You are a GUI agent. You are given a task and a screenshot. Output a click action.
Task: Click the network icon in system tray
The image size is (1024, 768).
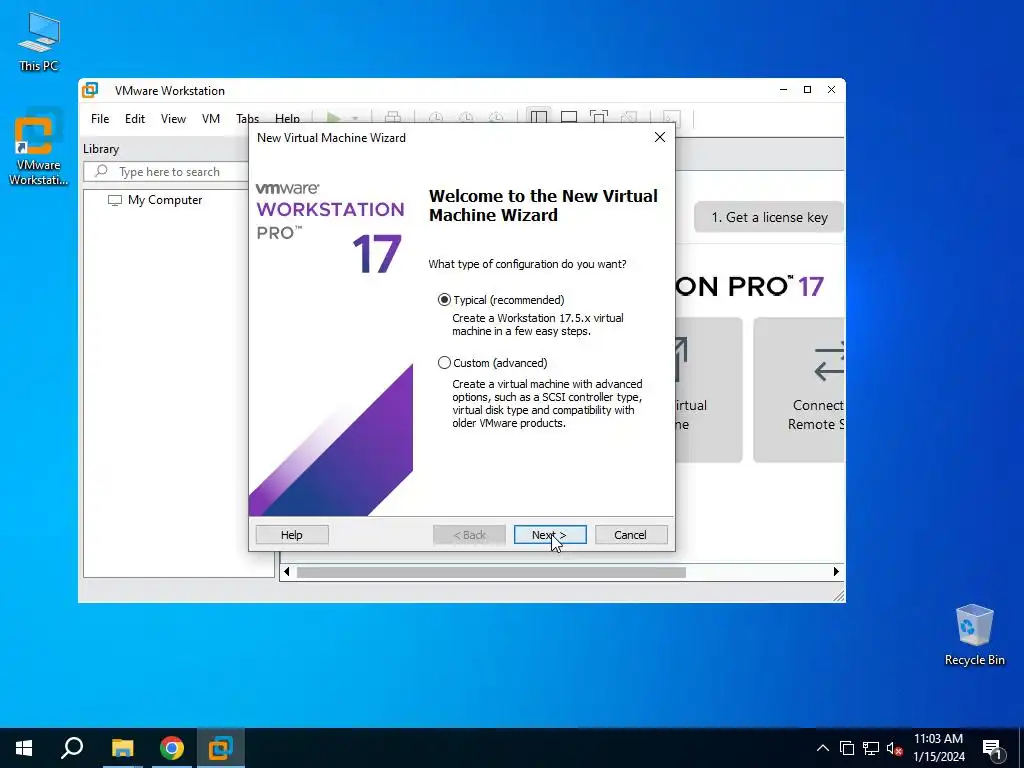click(x=871, y=748)
